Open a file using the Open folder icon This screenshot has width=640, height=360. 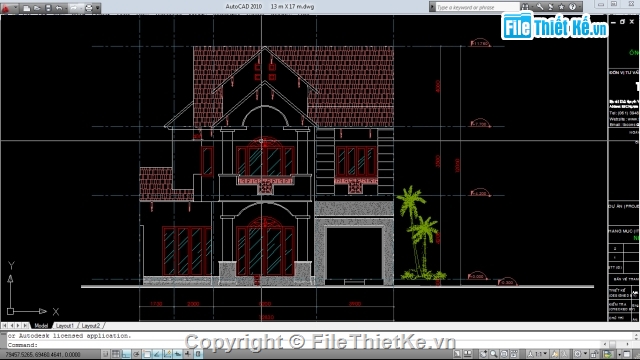click(x=37, y=8)
